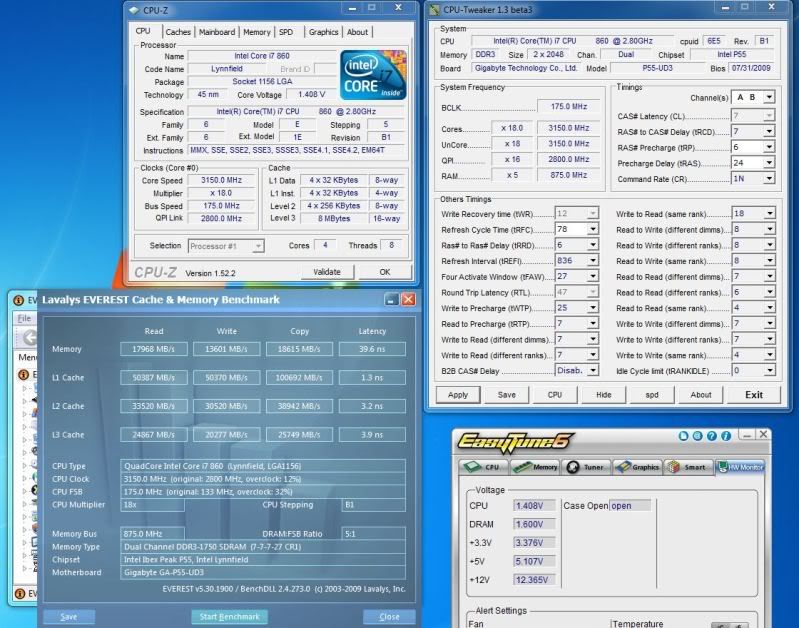The height and width of the screenshot is (628, 799).
Task: Click the CPU-Z title bar icon
Action: (134, 10)
